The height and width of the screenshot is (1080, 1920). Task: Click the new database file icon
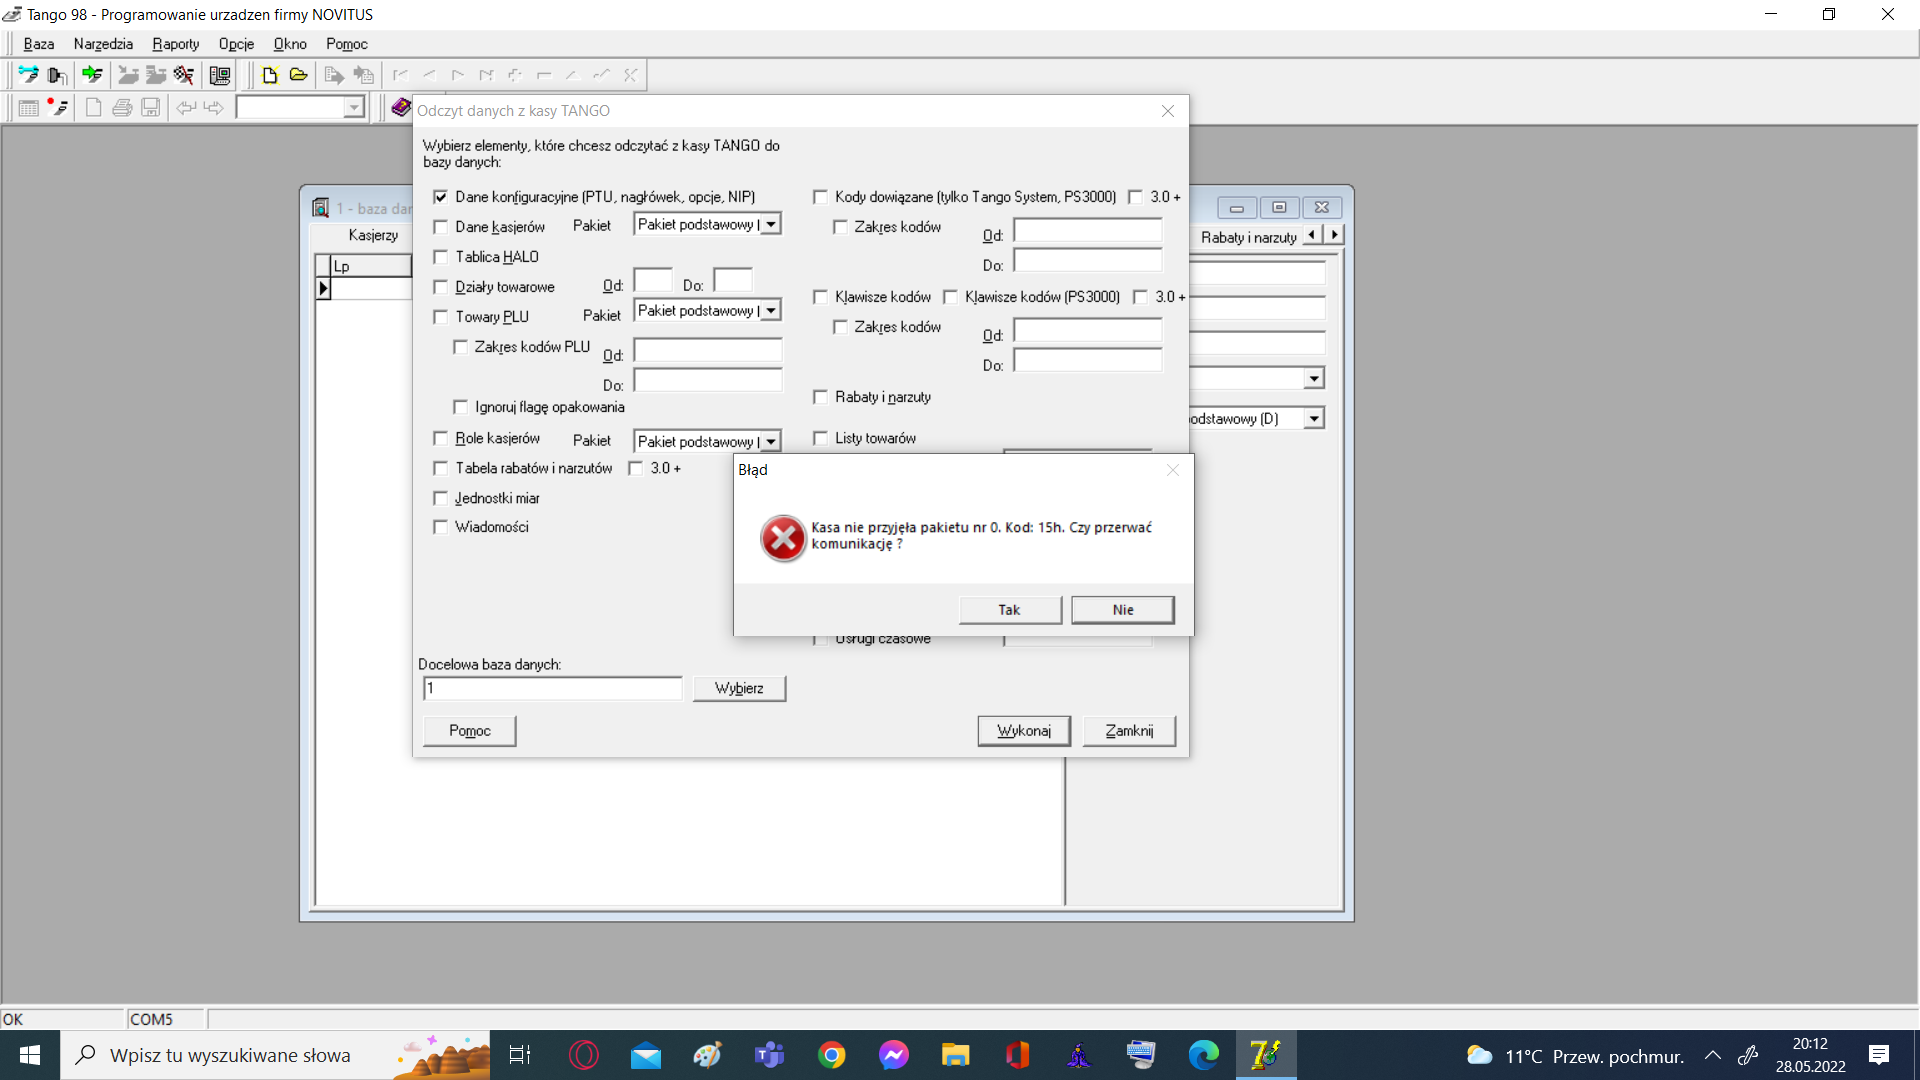(269, 75)
